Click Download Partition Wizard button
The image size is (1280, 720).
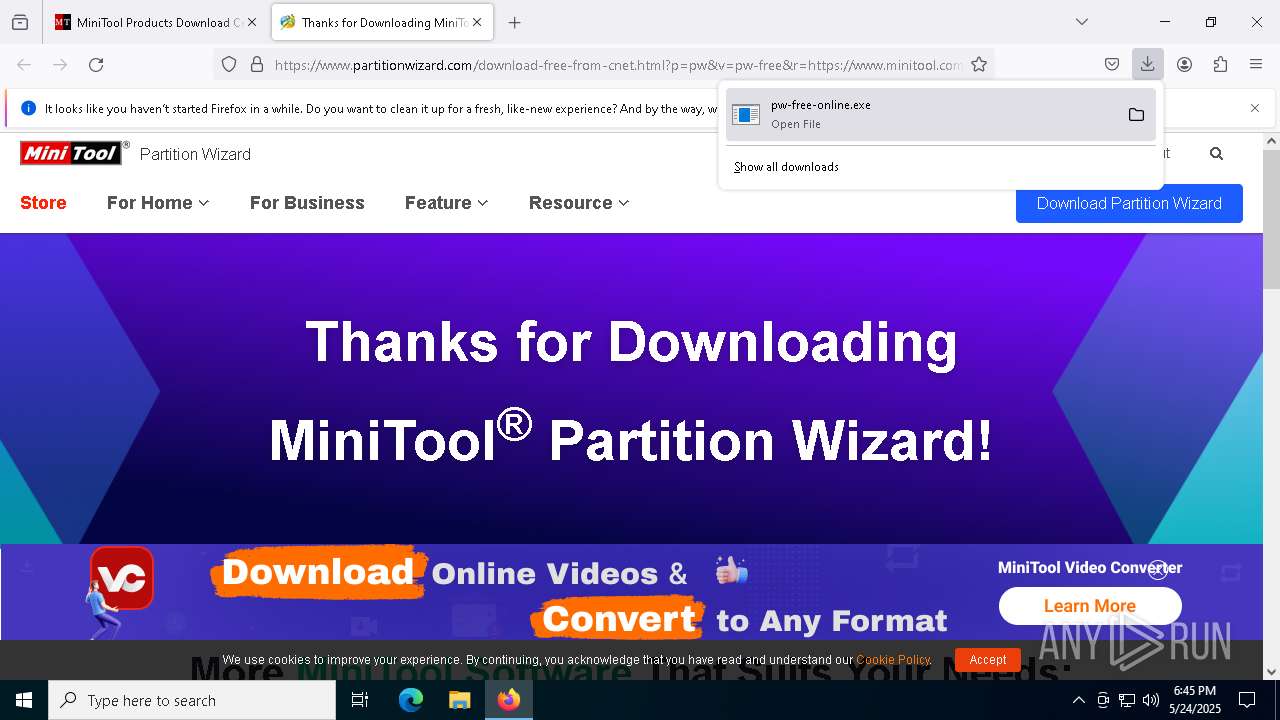[1129, 203]
